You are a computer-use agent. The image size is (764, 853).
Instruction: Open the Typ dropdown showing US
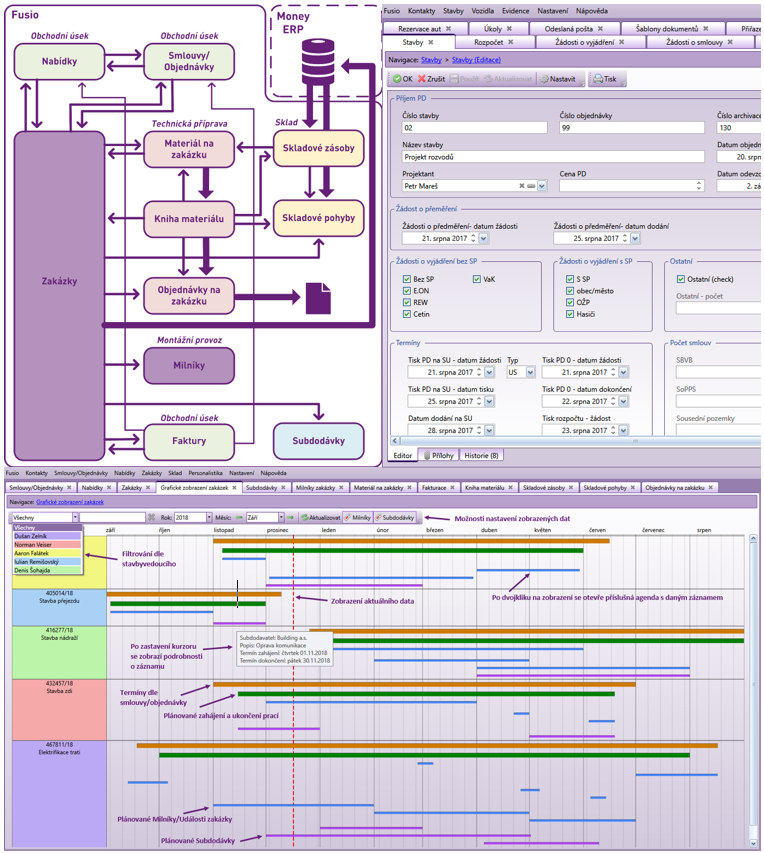(x=530, y=371)
